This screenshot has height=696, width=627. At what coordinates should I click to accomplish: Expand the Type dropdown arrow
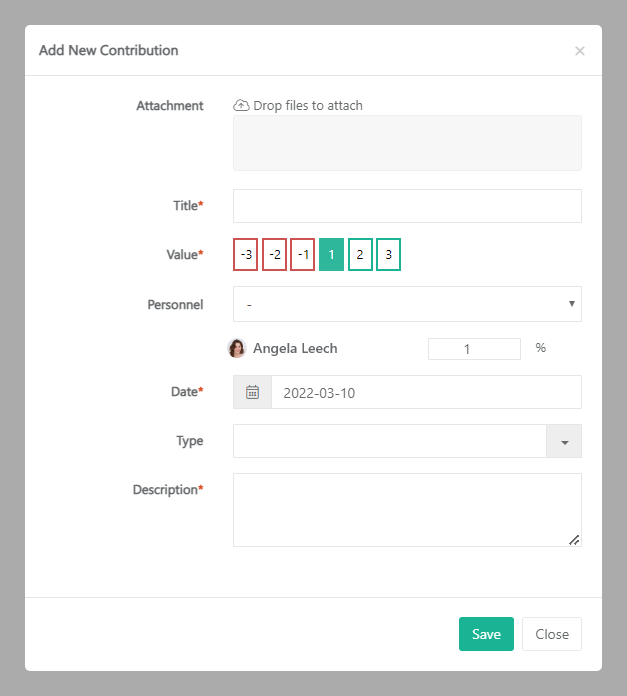coord(564,441)
